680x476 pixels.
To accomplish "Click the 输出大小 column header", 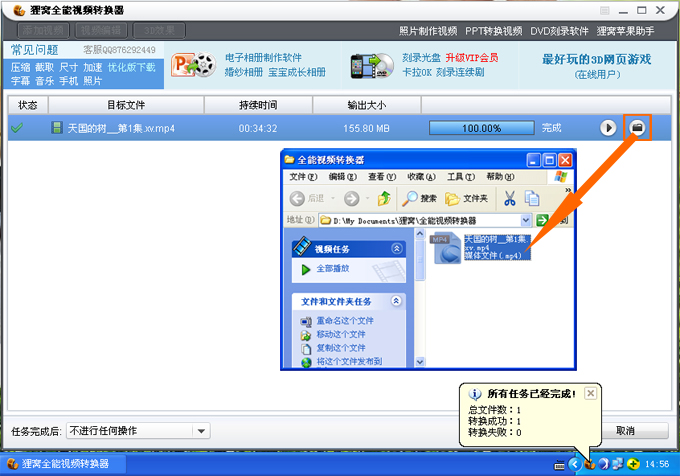I will (x=366, y=105).
